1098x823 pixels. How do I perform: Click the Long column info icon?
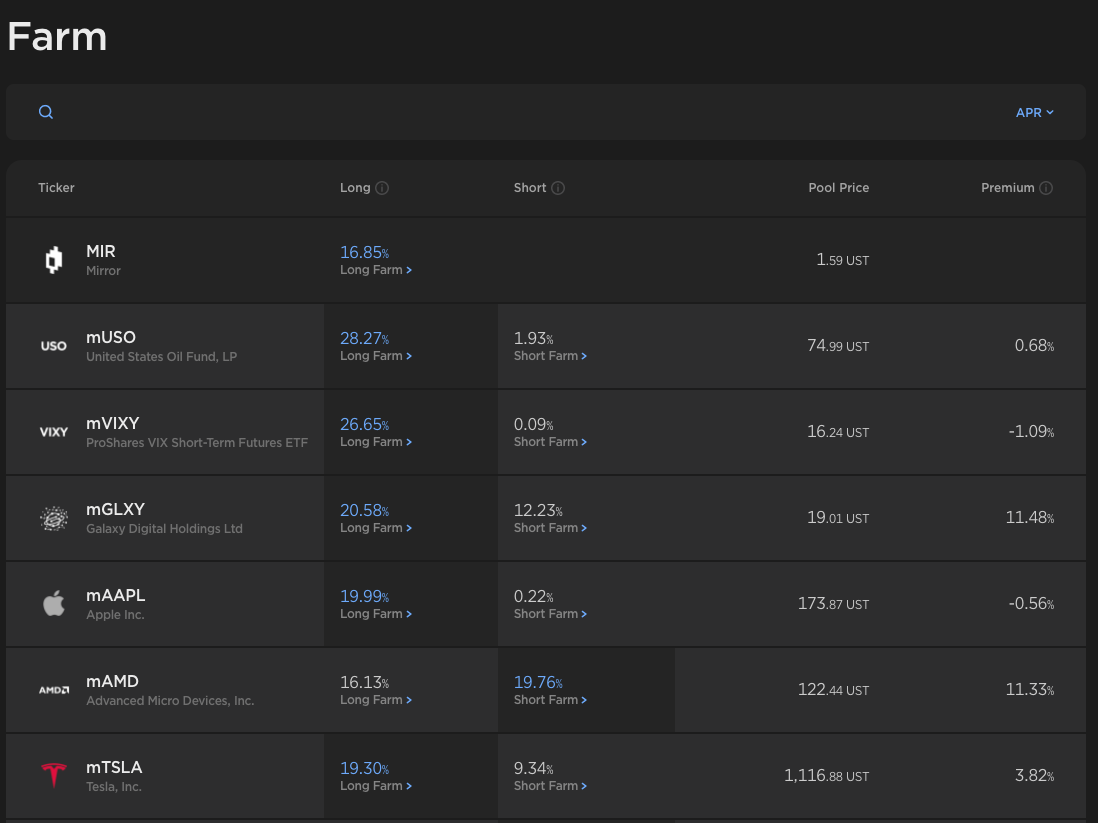click(382, 188)
